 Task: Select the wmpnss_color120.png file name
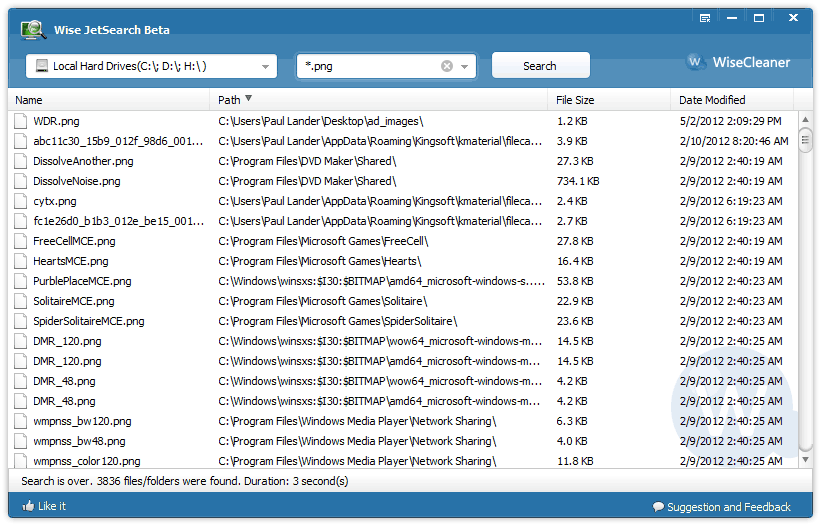pyautogui.click(x=86, y=461)
